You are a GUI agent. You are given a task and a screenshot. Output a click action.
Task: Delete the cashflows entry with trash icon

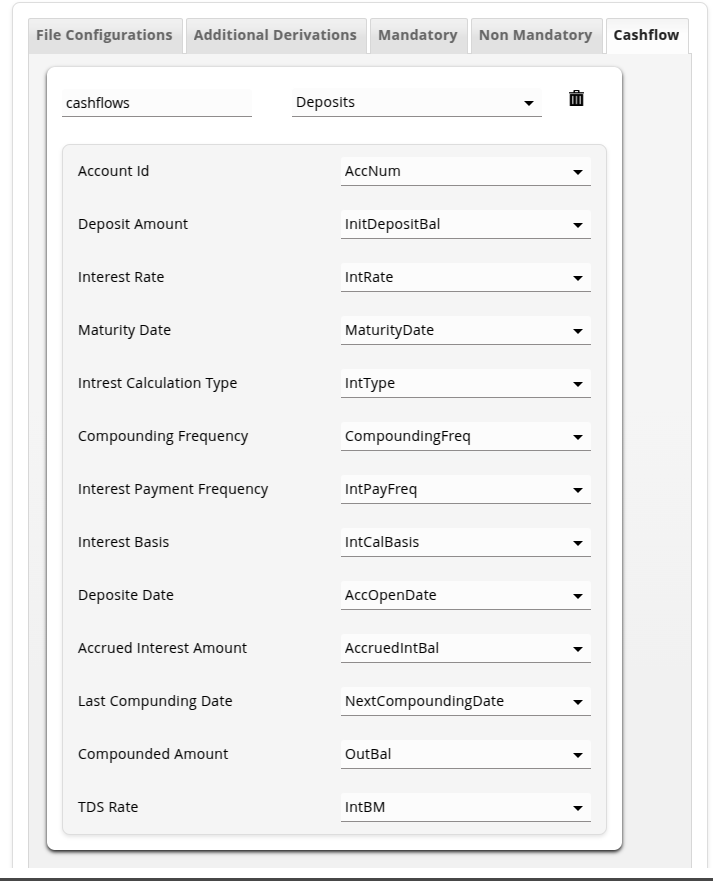click(576, 98)
